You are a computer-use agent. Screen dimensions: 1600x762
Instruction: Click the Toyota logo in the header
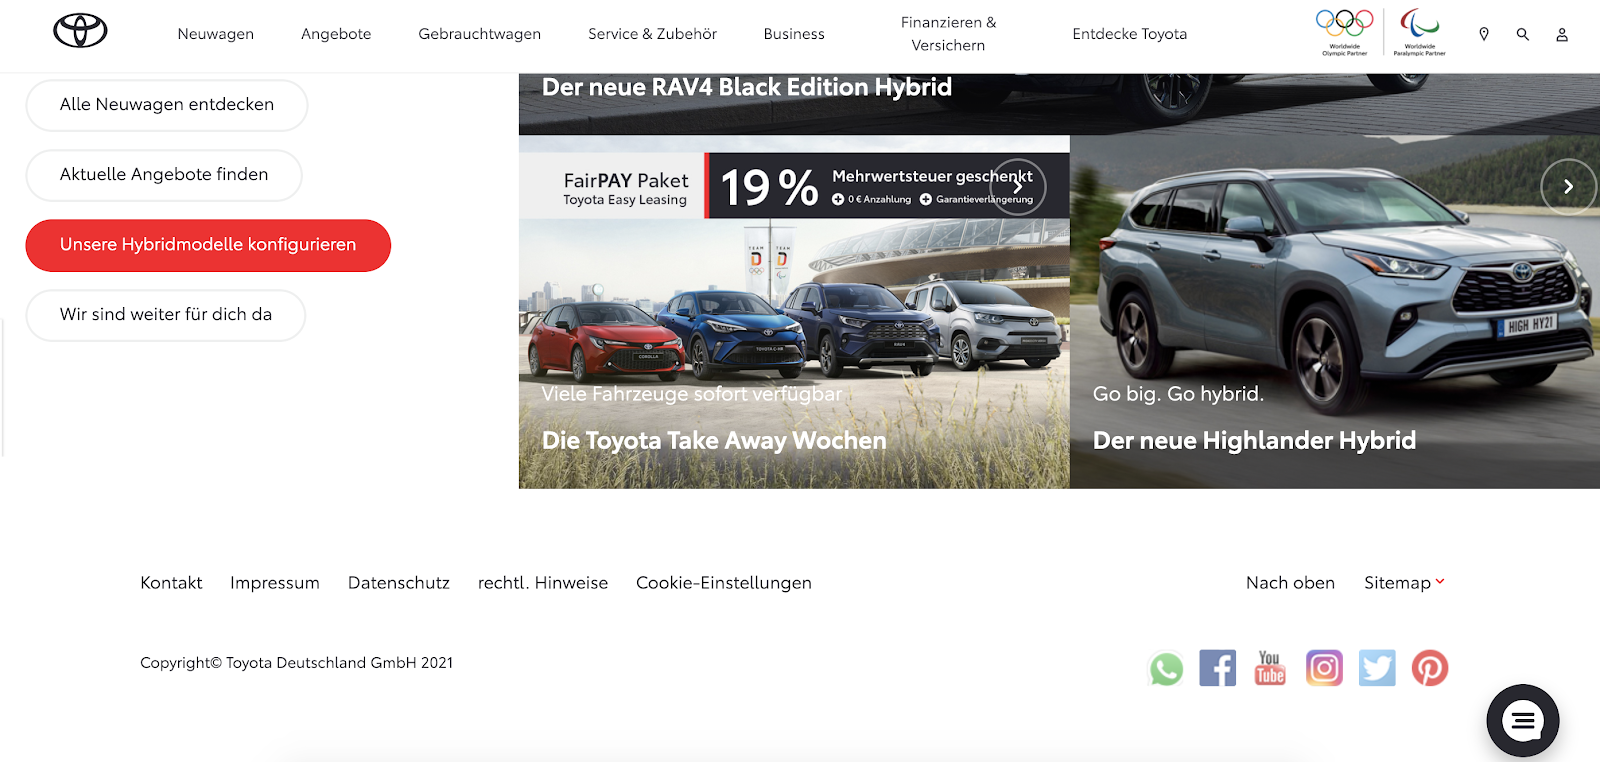pyautogui.click(x=80, y=31)
